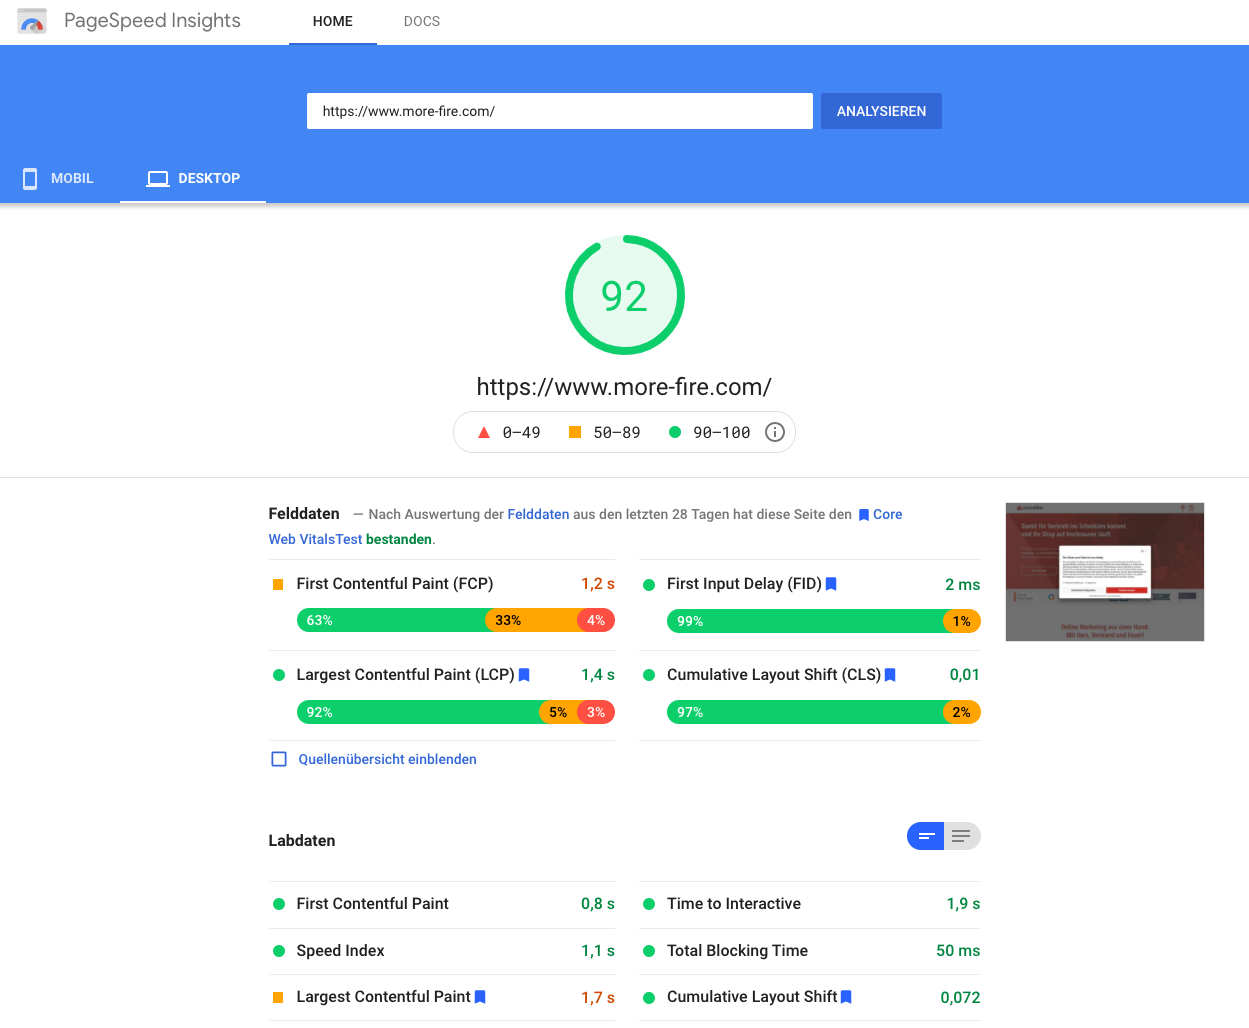Click orange square marker beside First Contentful Paint (FCP)
The height and width of the screenshot is (1028, 1249).
pos(278,584)
